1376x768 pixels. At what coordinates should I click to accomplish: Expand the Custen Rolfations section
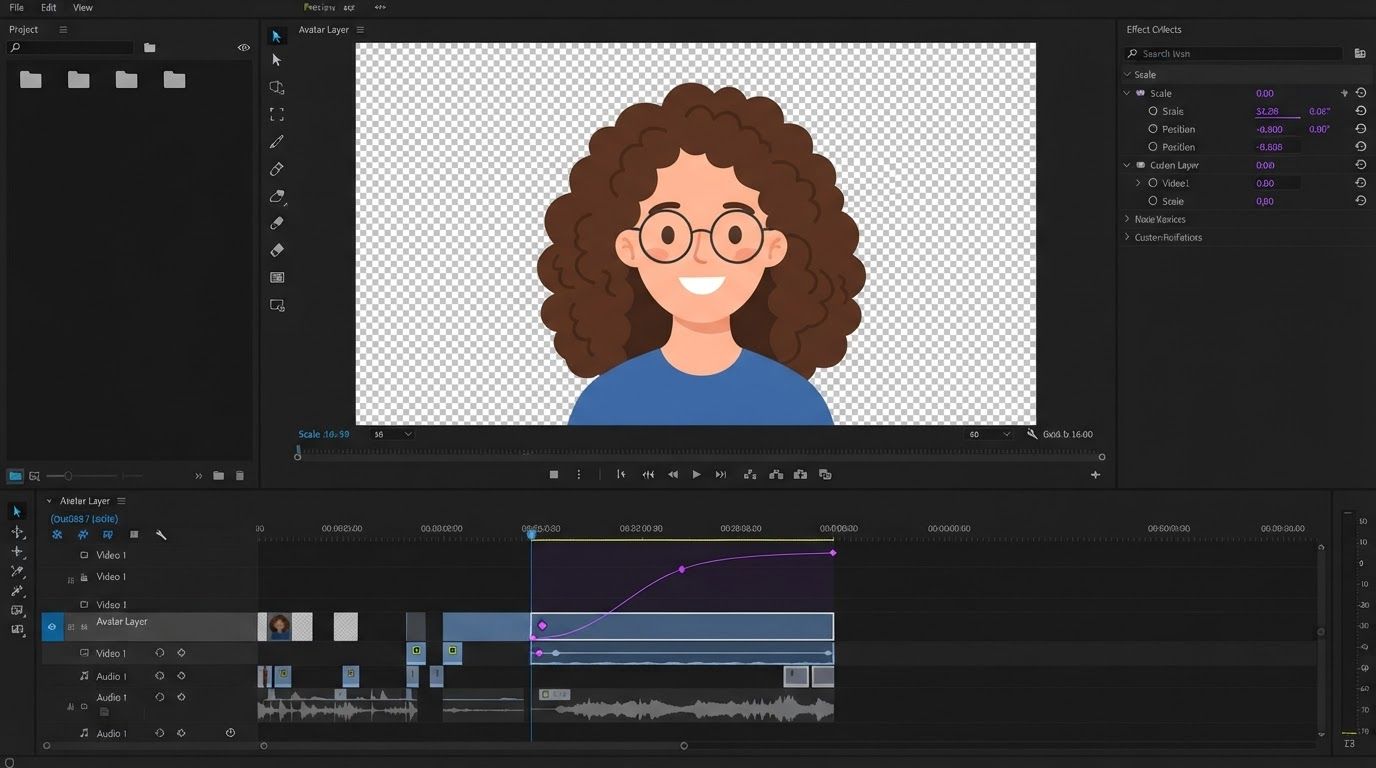[1127, 237]
